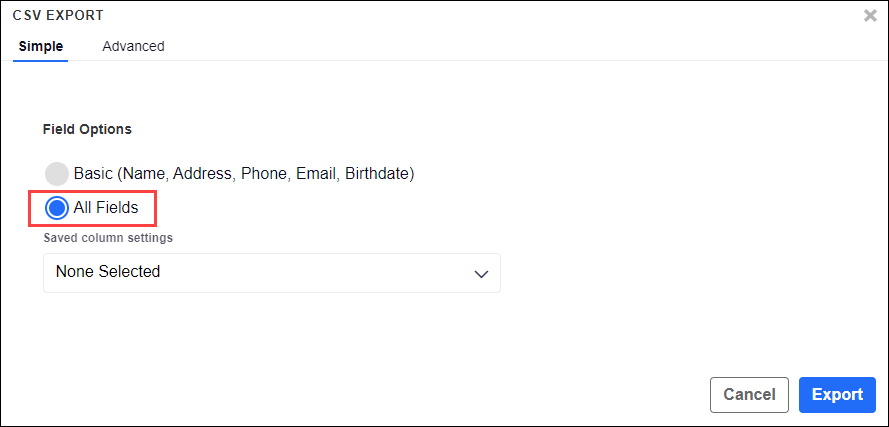This screenshot has height=427, width=889.
Task: Dismiss dialog using the top-right X icon
Action: point(870,16)
